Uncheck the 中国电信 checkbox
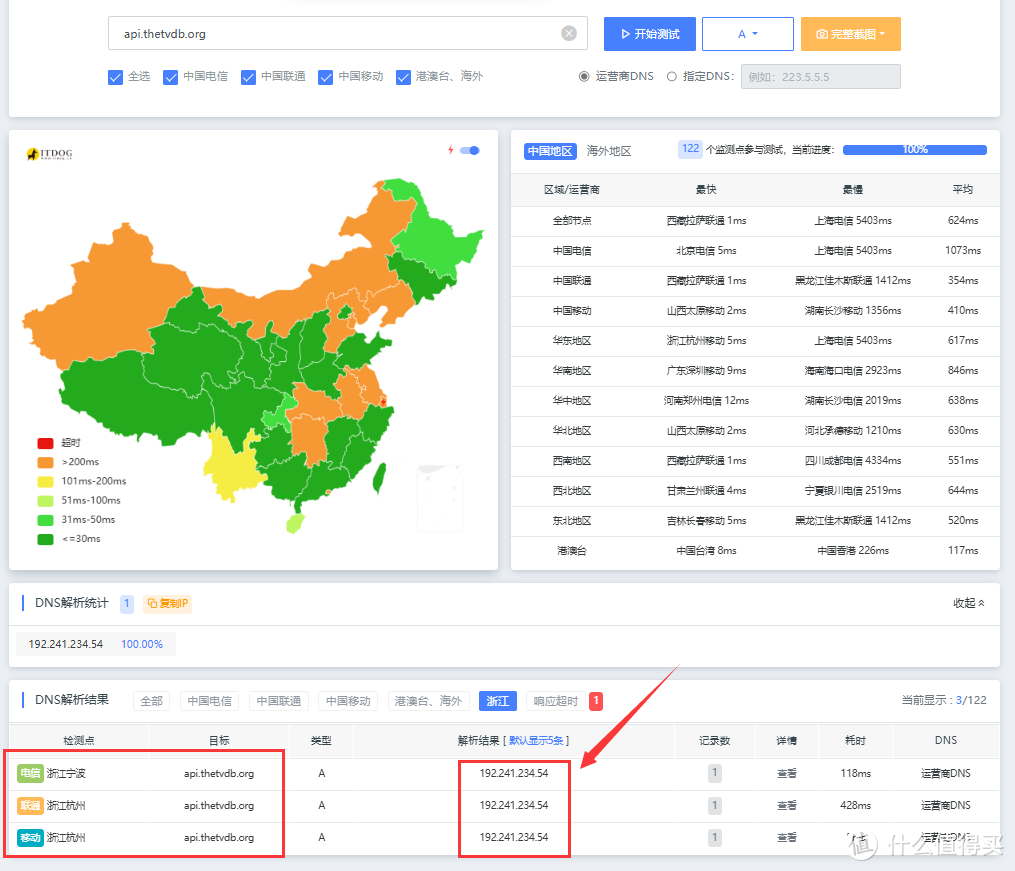Image resolution: width=1015 pixels, height=871 pixels. pyautogui.click(x=170, y=77)
